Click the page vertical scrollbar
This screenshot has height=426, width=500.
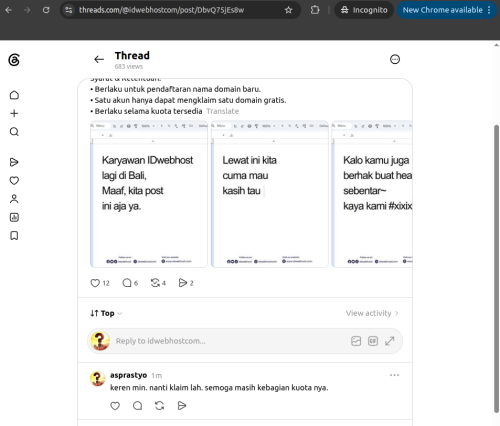click(x=496, y=269)
